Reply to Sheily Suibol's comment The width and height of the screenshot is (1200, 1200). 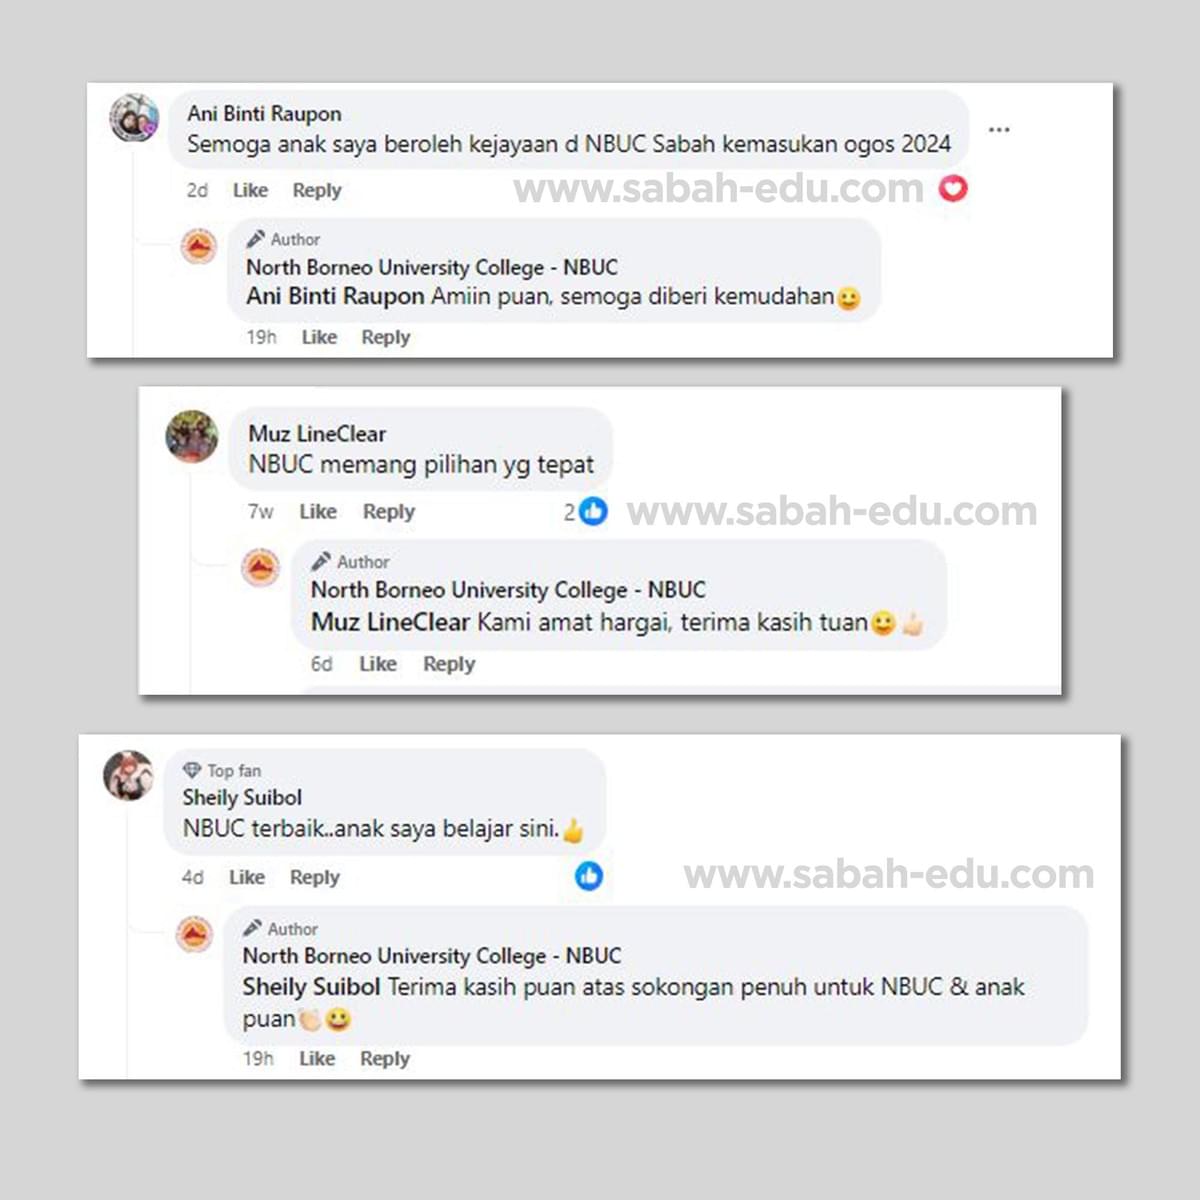(315, 877)
